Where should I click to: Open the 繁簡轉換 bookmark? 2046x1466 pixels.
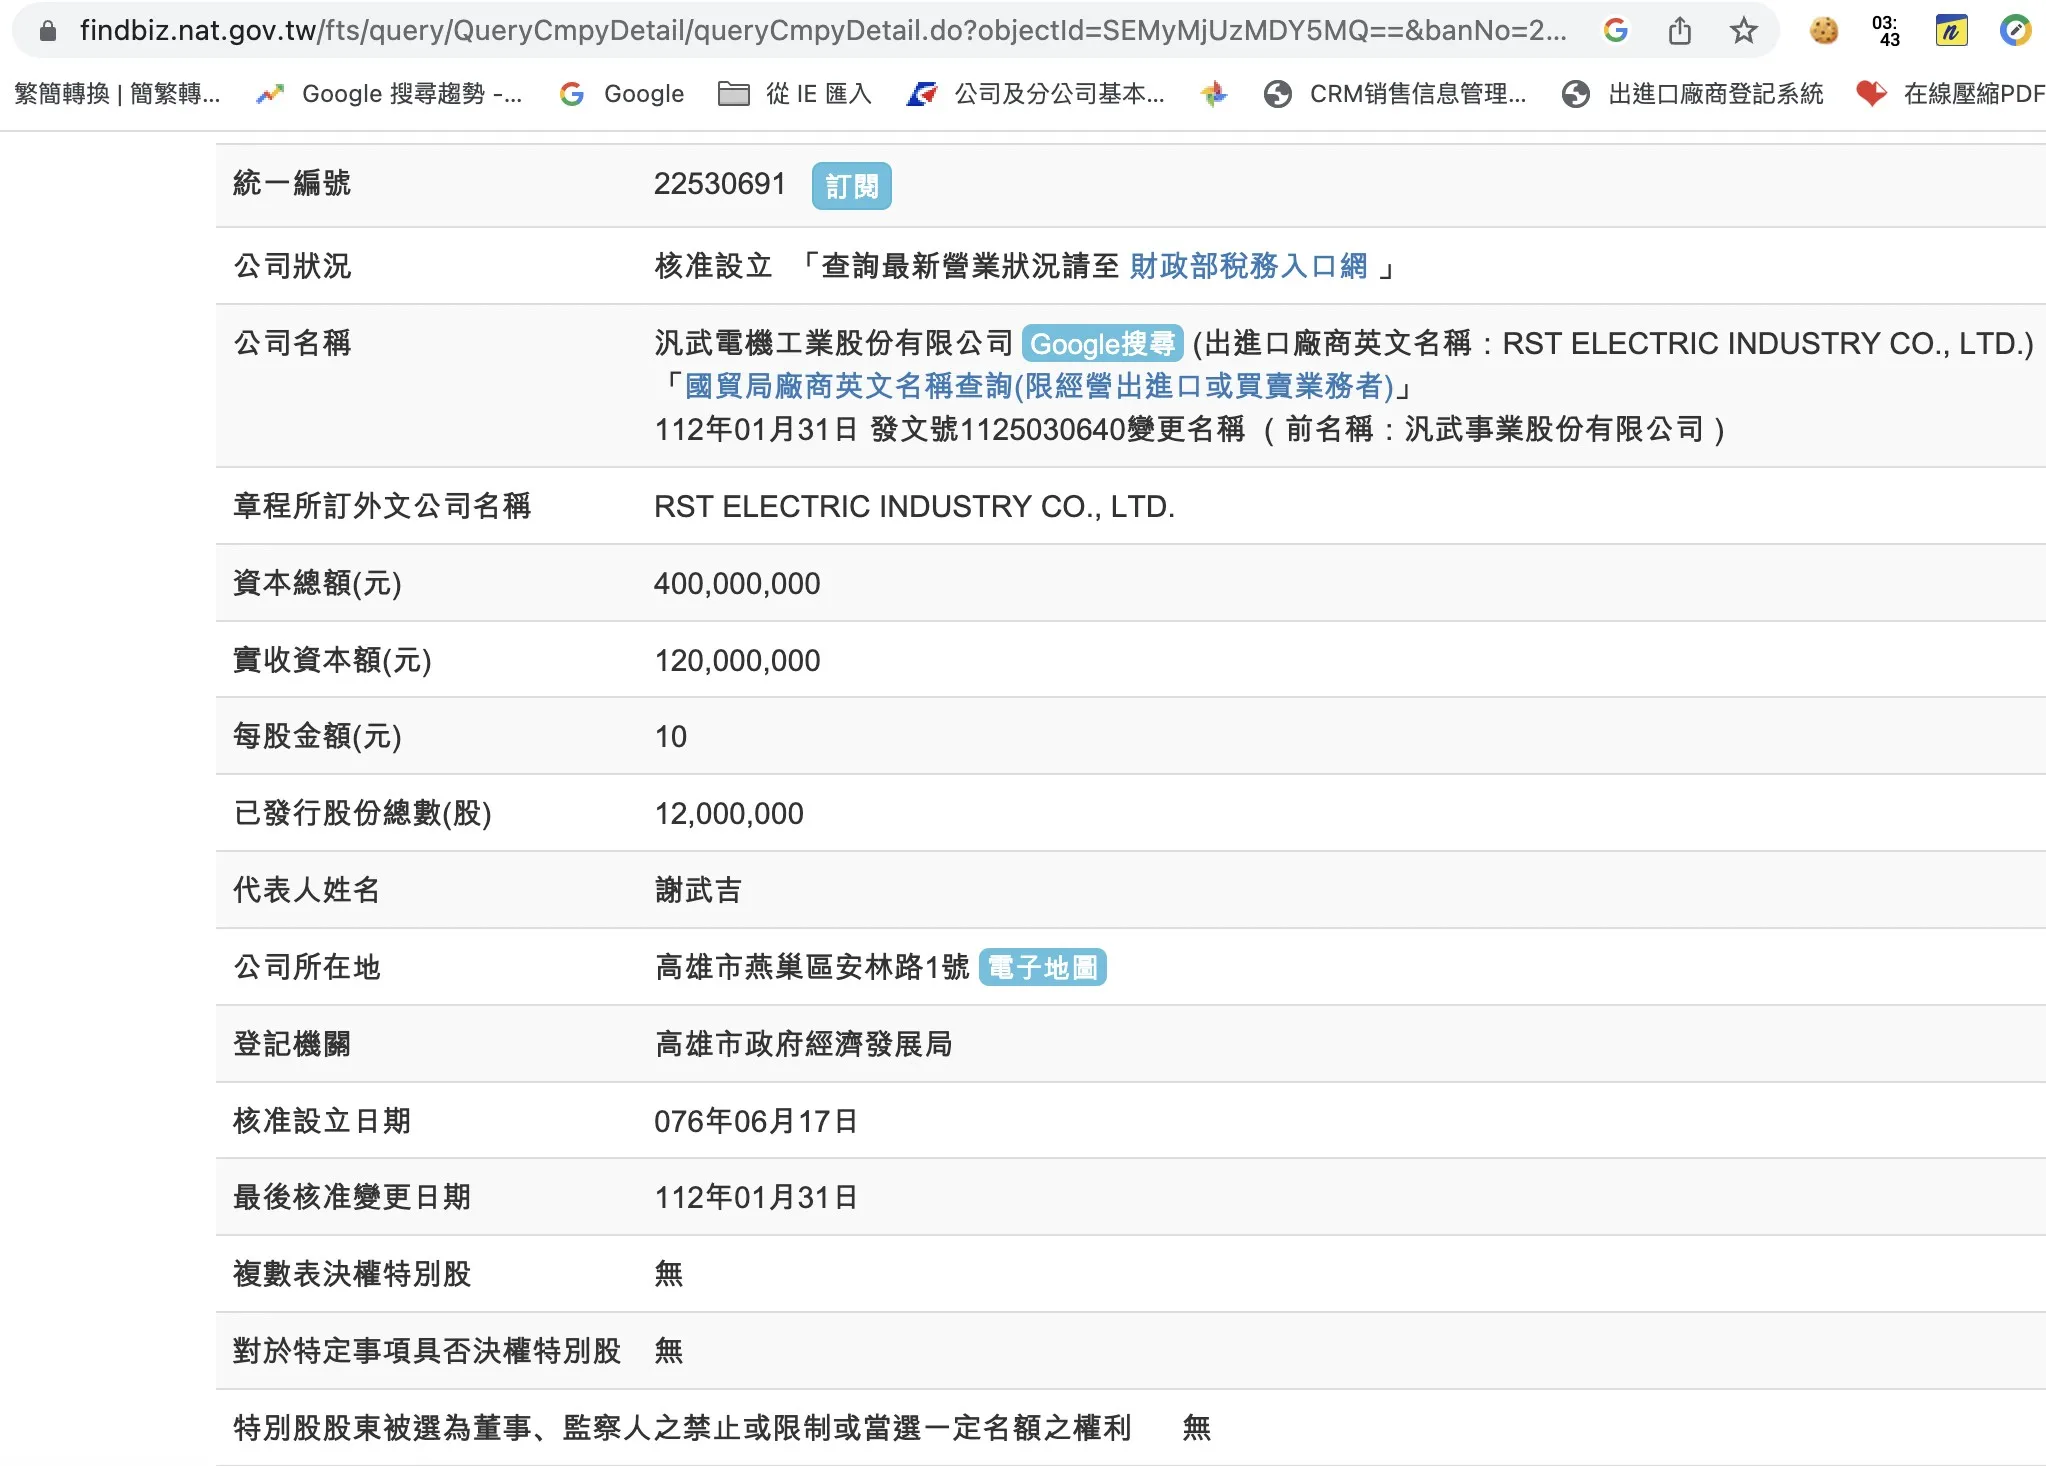(x=117, y=94)
